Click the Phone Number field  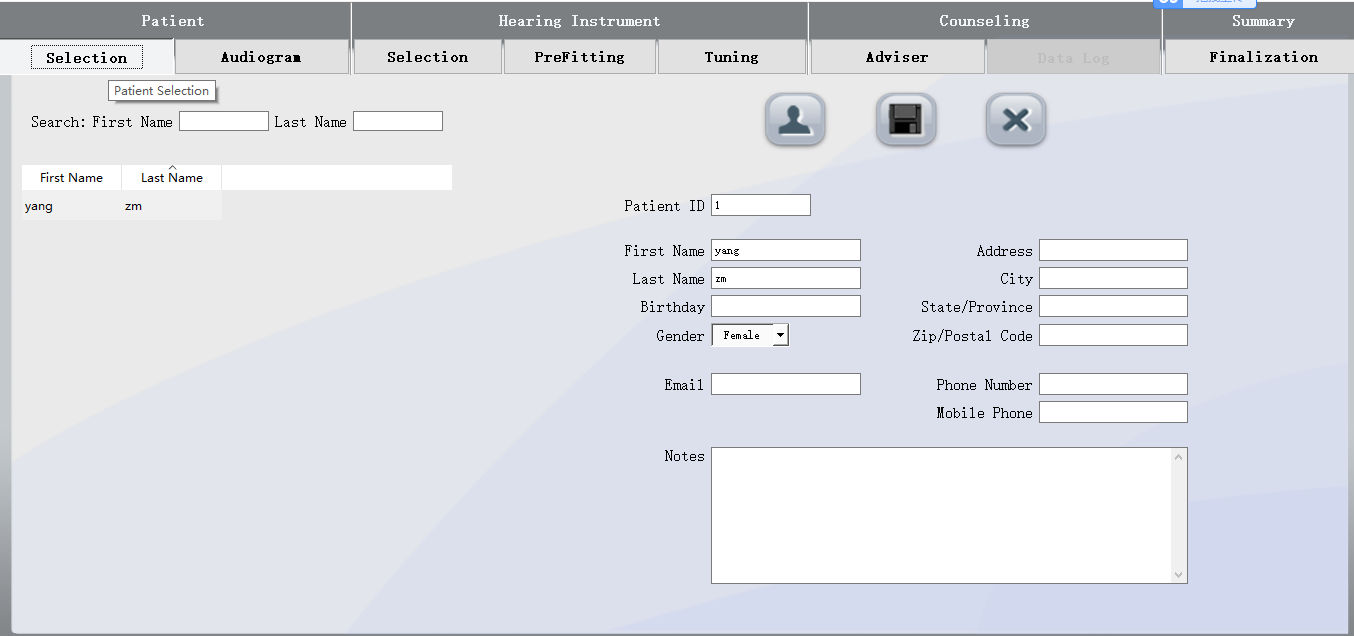pos(1112,384)
